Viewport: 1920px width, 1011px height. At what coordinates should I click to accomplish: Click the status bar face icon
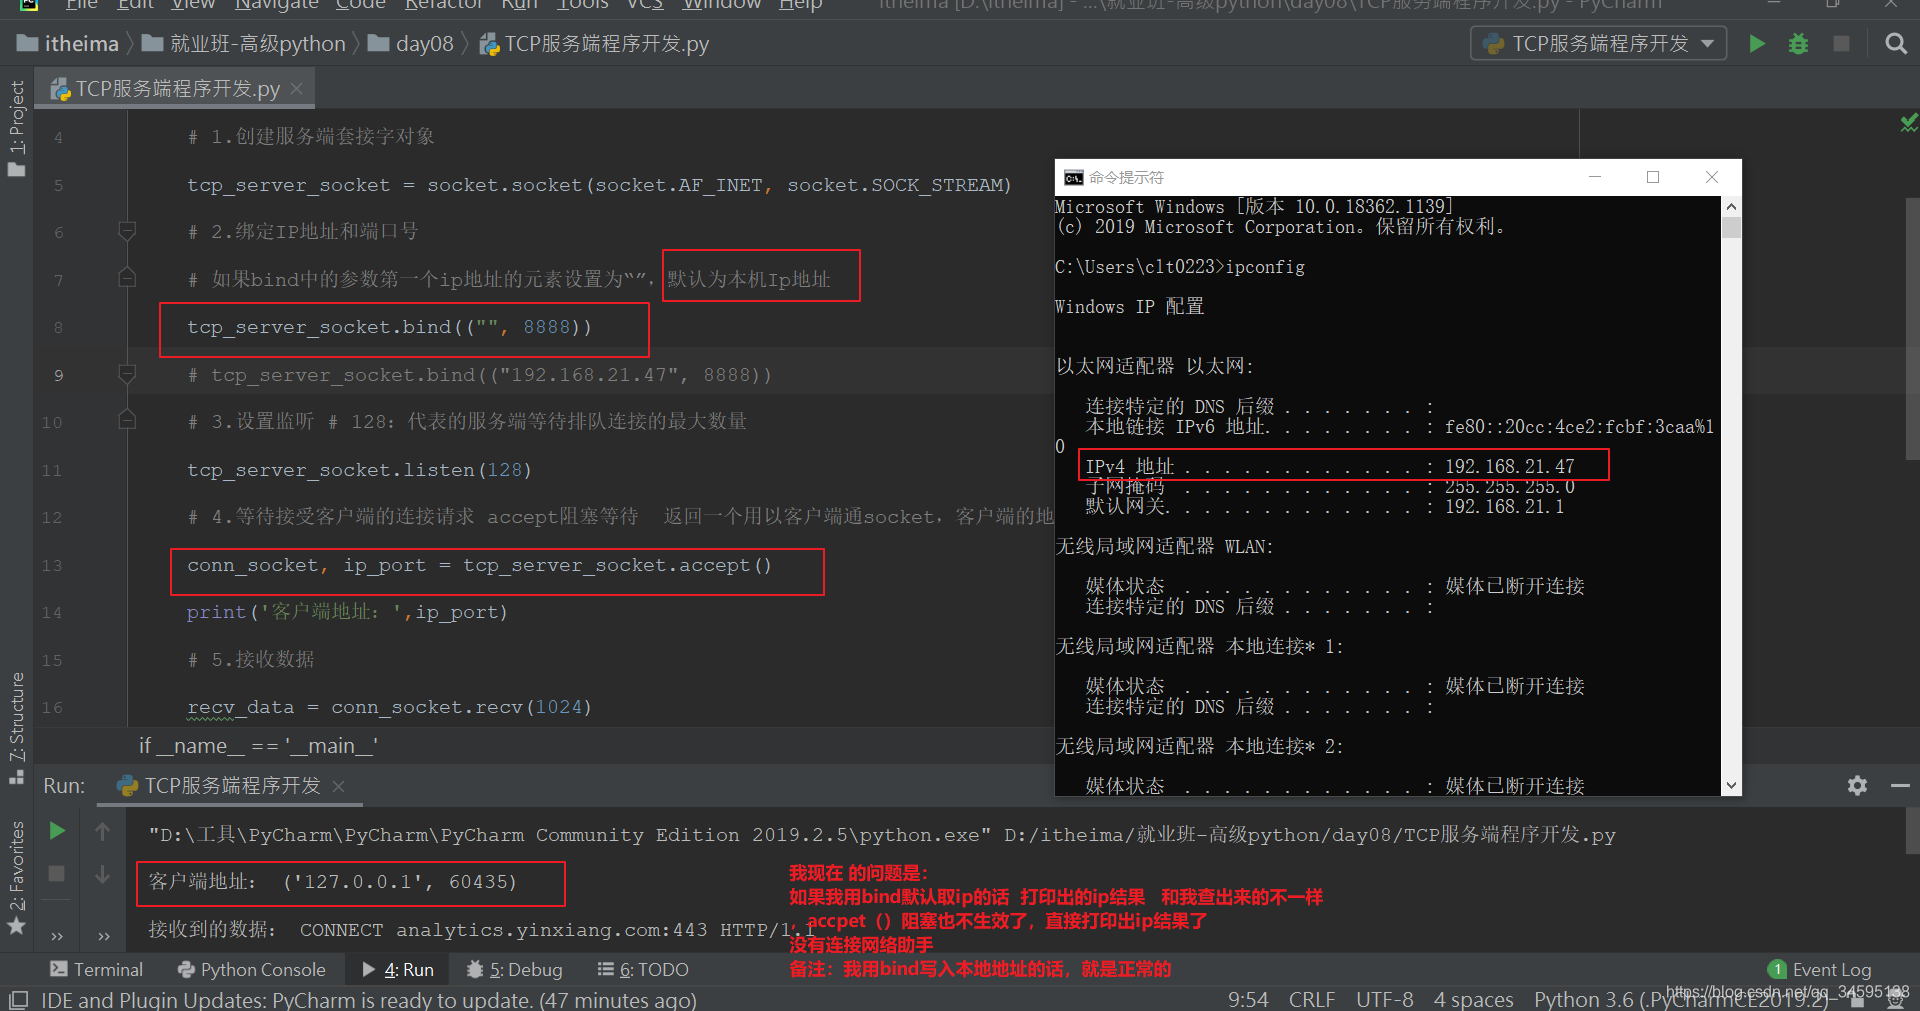[1895, 1001]
